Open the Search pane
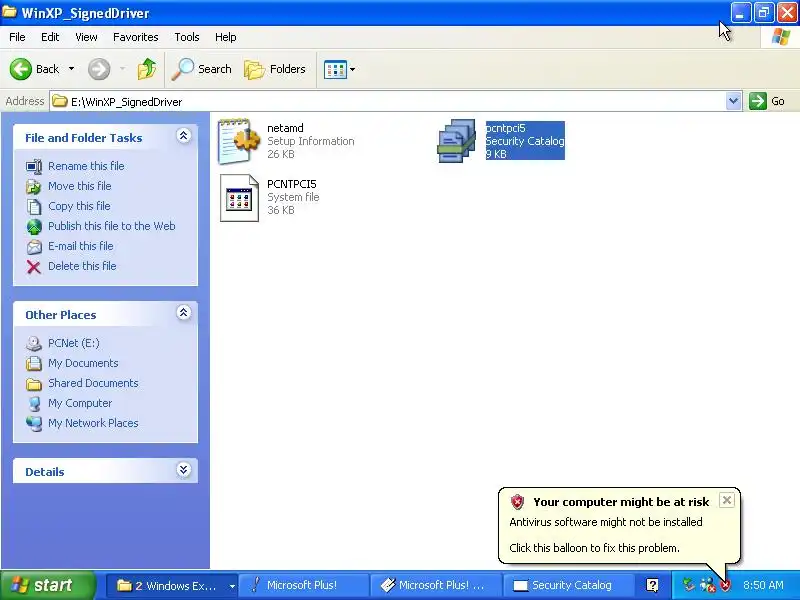This screenshot has width=800, height=600. (x=202, y=69)
